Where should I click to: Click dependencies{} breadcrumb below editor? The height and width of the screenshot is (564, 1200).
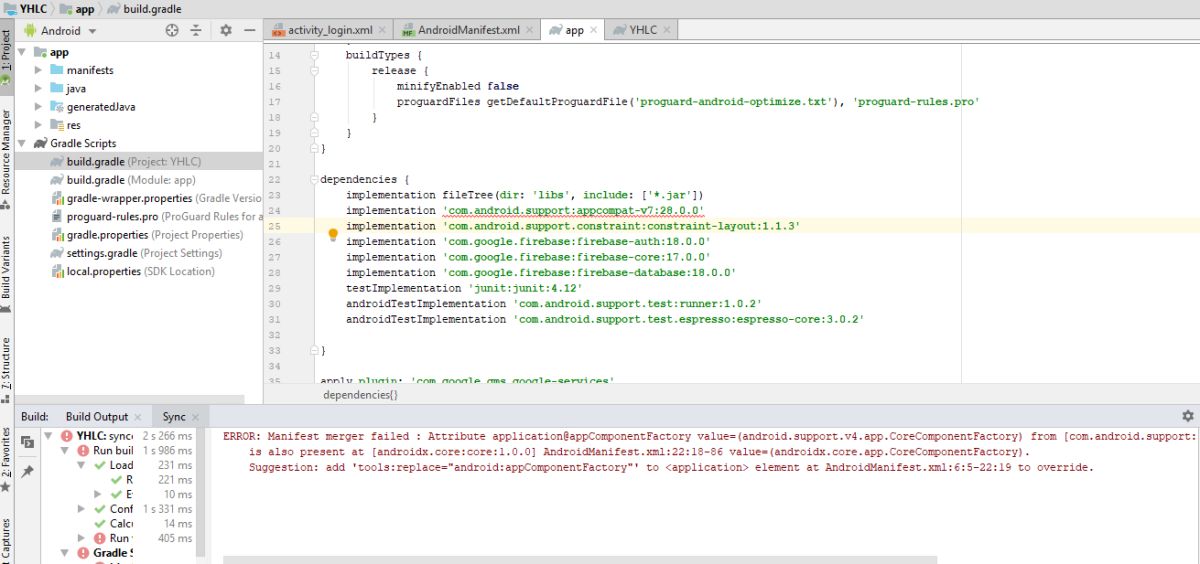(x=360, y=396)
